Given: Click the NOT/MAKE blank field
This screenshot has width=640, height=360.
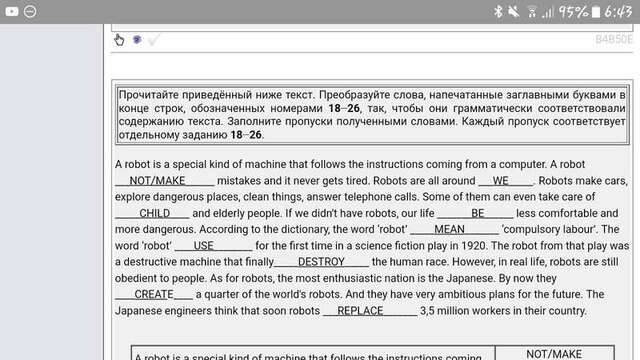Looking at the screenshot, I should 164,181.
